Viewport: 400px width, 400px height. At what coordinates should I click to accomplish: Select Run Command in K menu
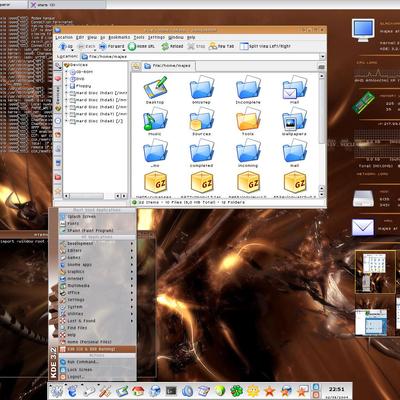coord(97,362)
